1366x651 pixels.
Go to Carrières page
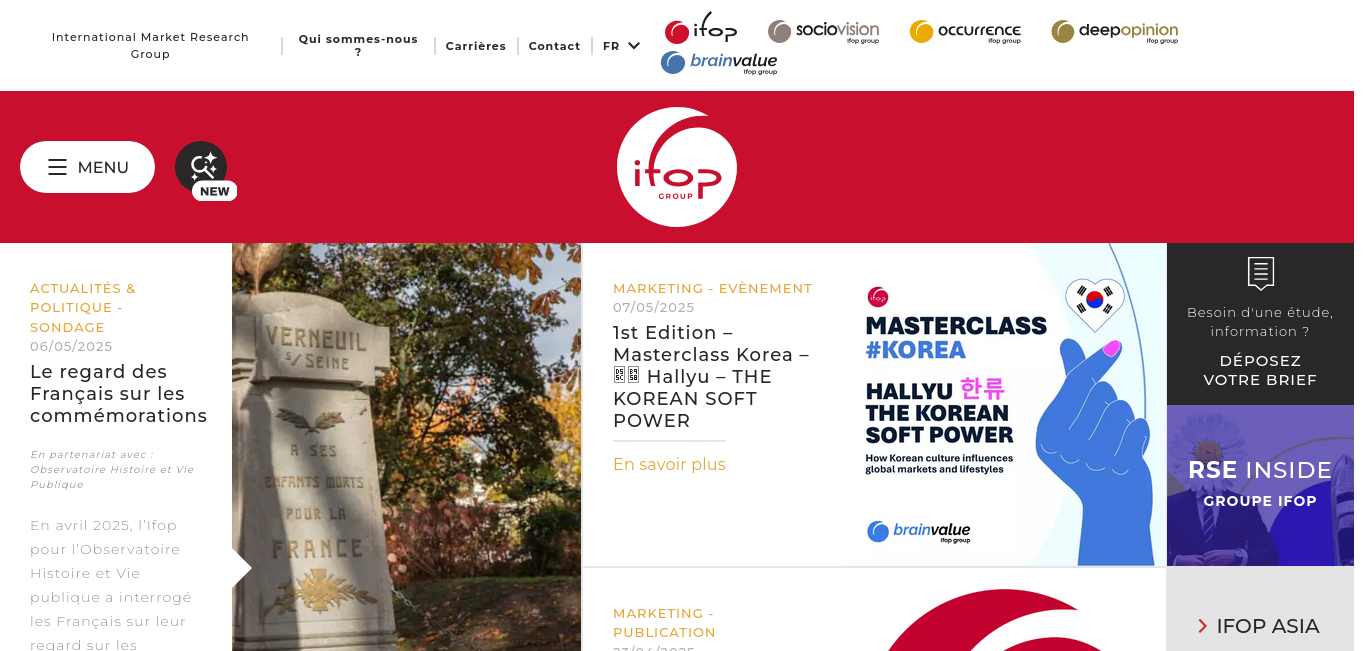(476, 46)
